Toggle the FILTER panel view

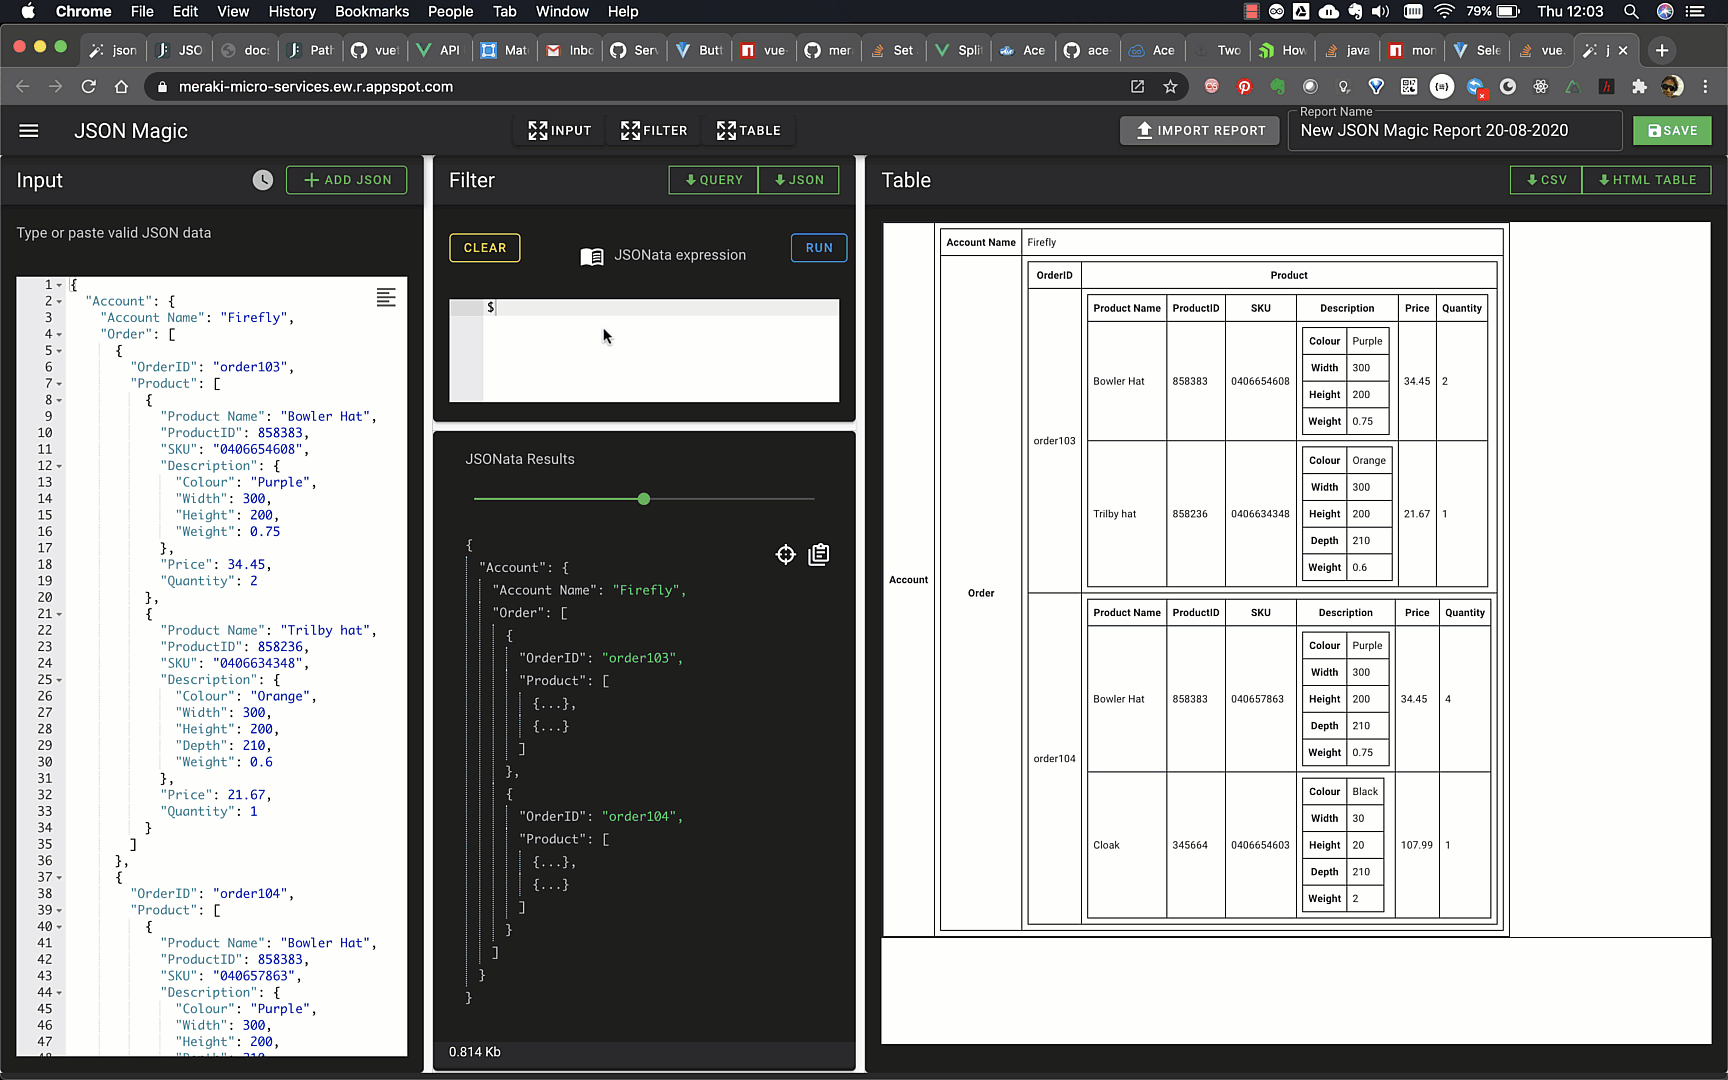click(x=654, y=131)
